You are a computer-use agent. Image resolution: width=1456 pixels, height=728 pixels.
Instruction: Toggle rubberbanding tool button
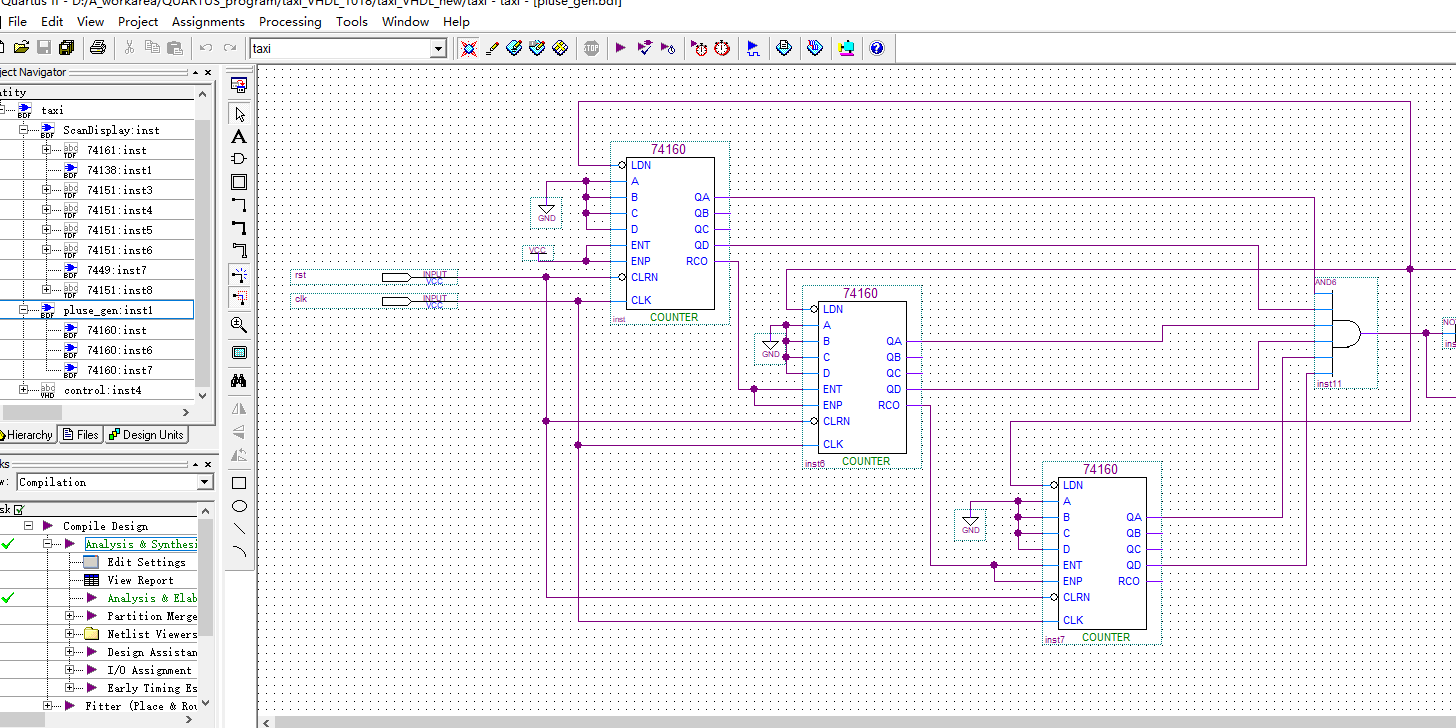[x=239, y=274]
